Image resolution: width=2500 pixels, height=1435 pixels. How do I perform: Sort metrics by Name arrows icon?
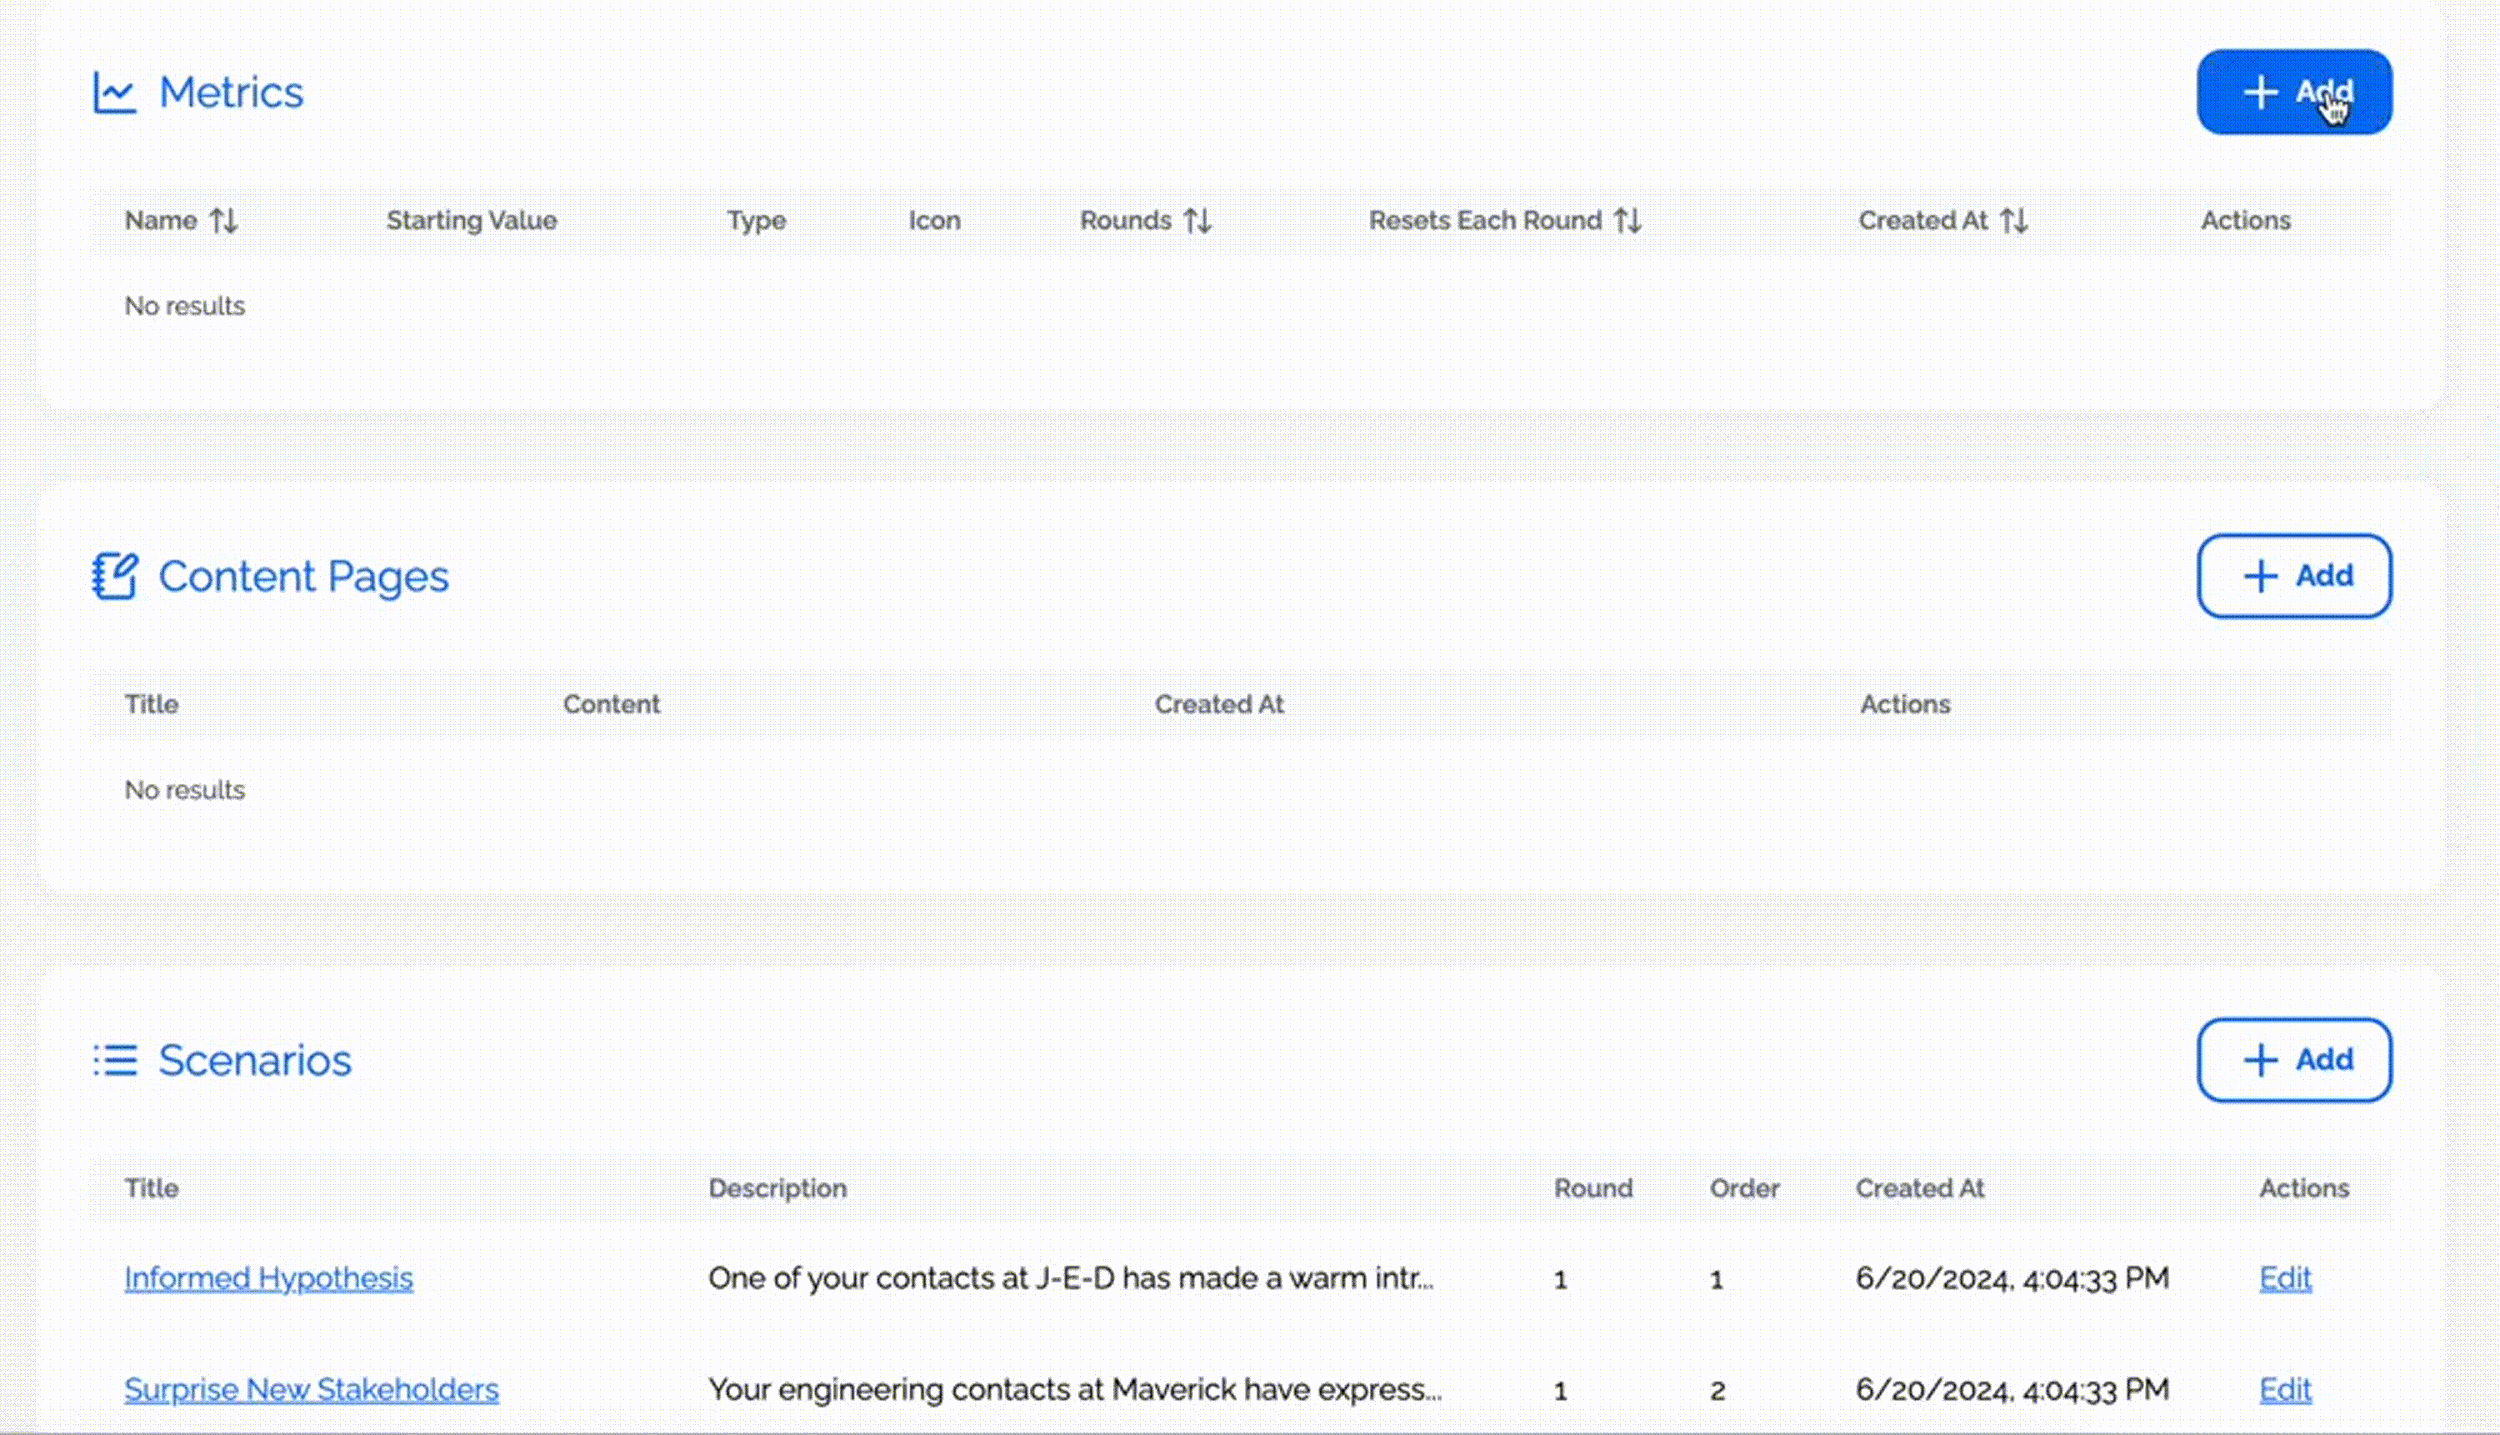point(223,220)
